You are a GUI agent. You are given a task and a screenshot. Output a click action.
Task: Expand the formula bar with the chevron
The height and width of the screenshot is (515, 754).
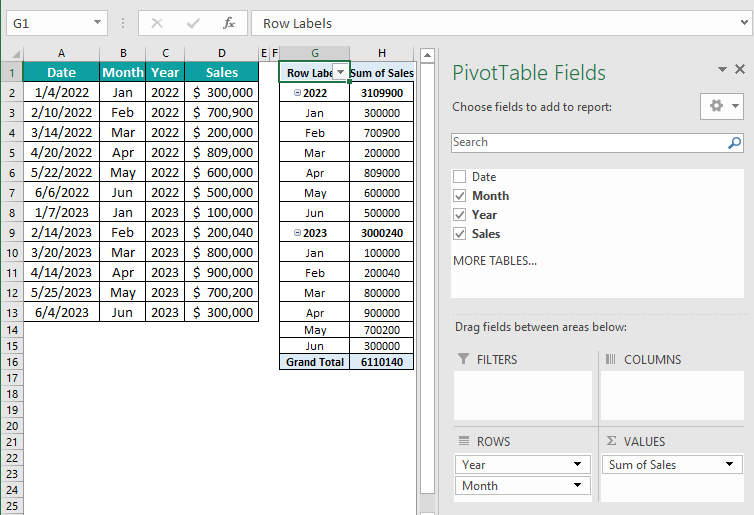pyautogui.click(x=745, y=23)
